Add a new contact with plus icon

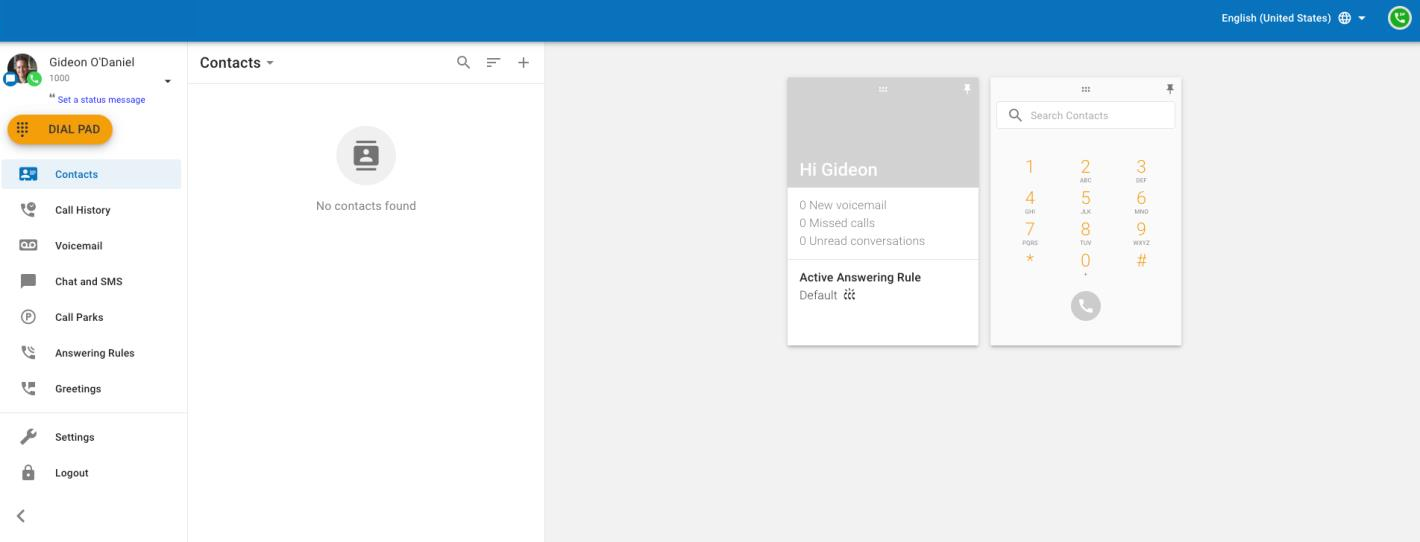pos(523,62)
